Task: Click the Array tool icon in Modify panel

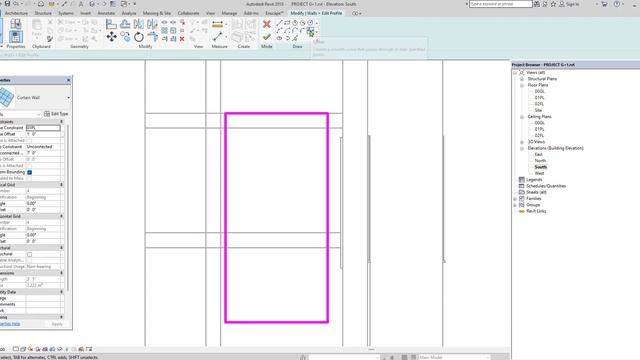Action: 164,31
